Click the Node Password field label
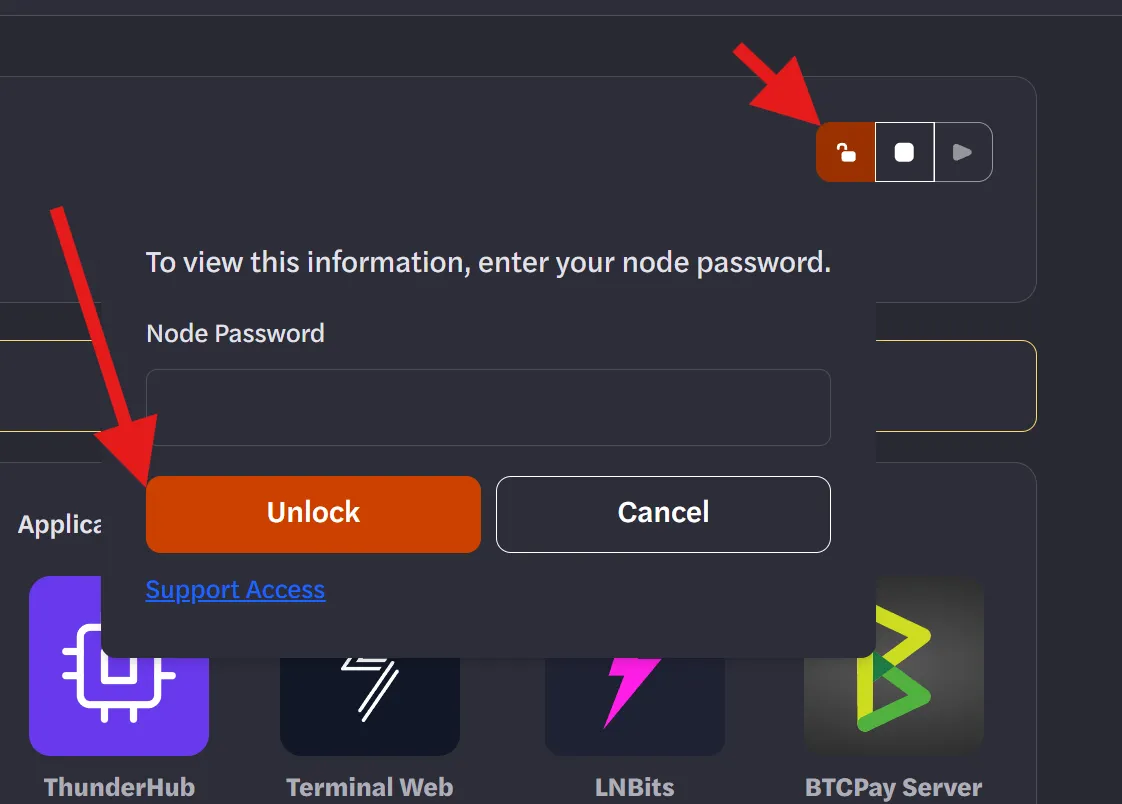 click(235, 333)
